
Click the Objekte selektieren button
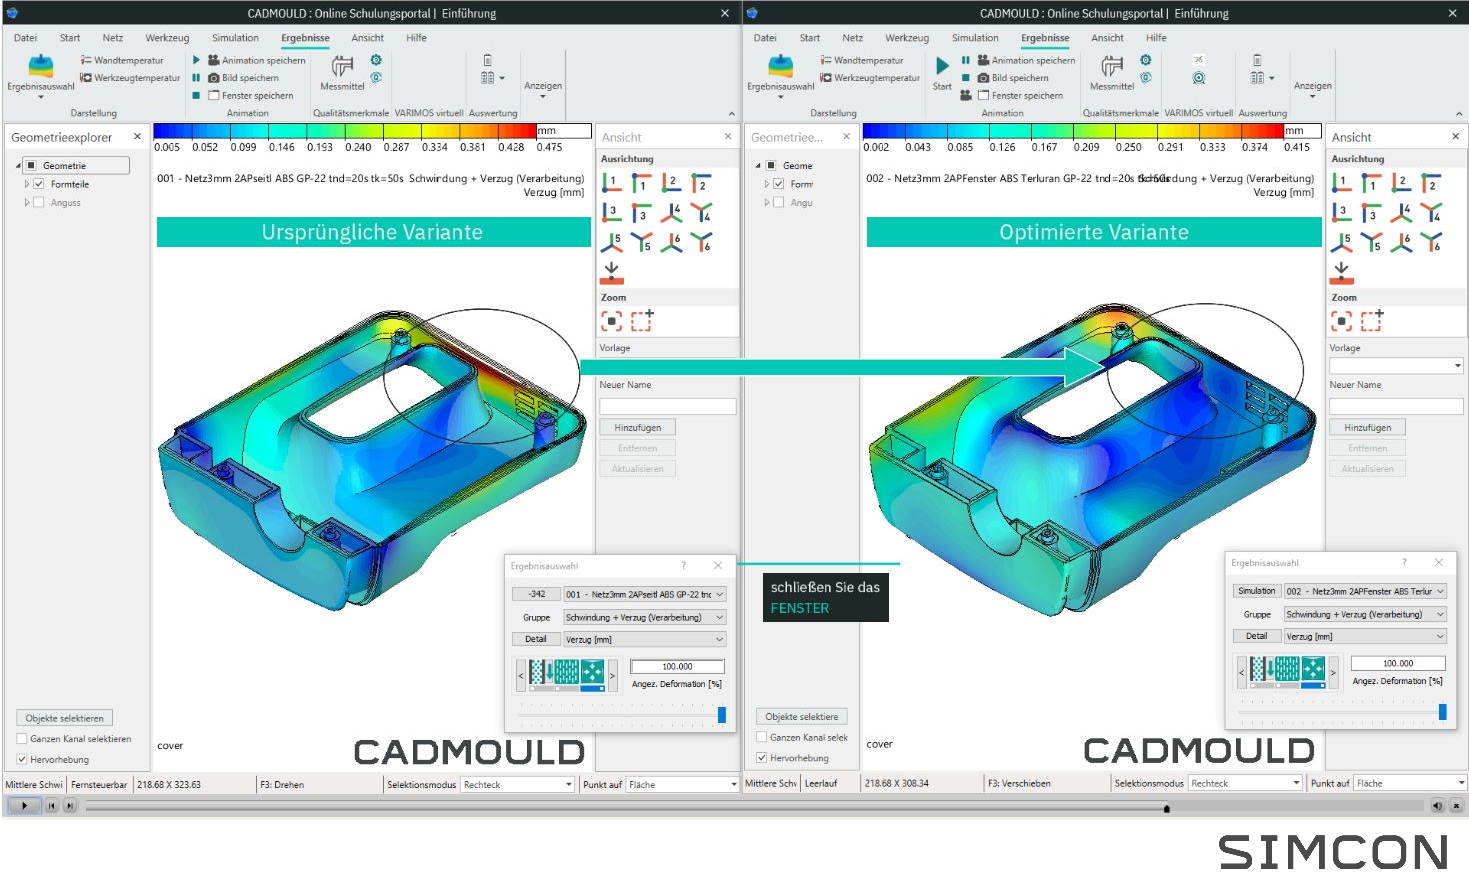(63, 717)
